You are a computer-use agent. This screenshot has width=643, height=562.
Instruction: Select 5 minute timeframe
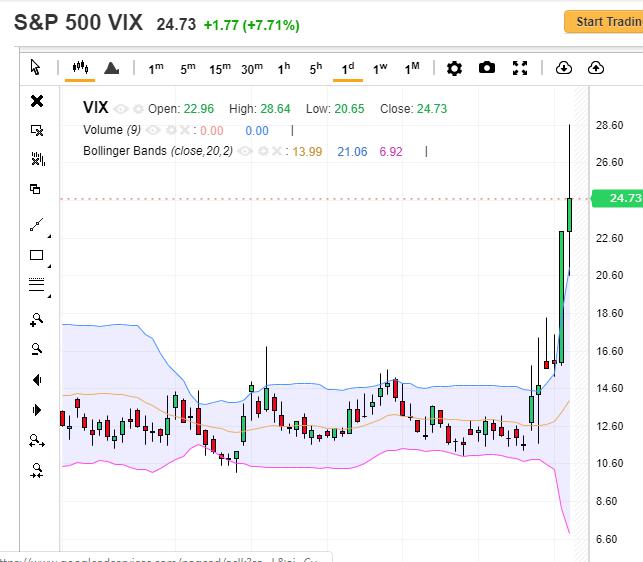coord(188,68)
